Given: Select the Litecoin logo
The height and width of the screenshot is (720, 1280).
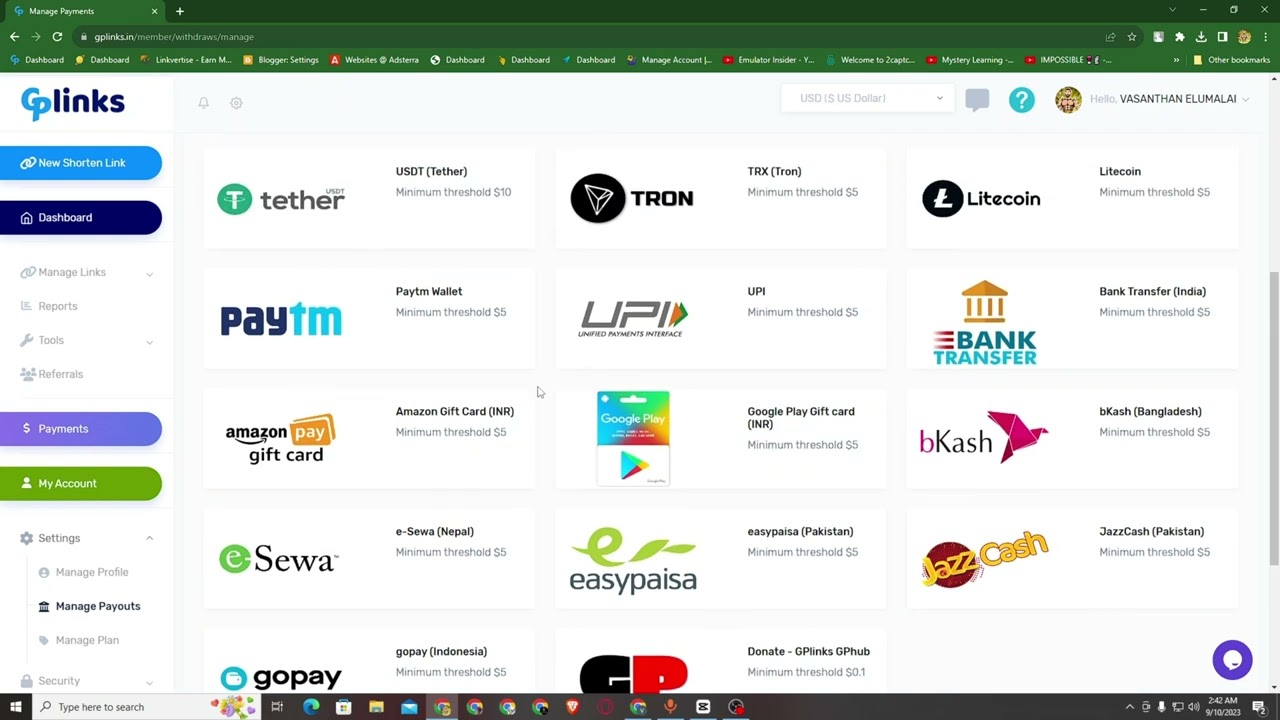Looking at the screenshot, I should click(x=982, y=198).
